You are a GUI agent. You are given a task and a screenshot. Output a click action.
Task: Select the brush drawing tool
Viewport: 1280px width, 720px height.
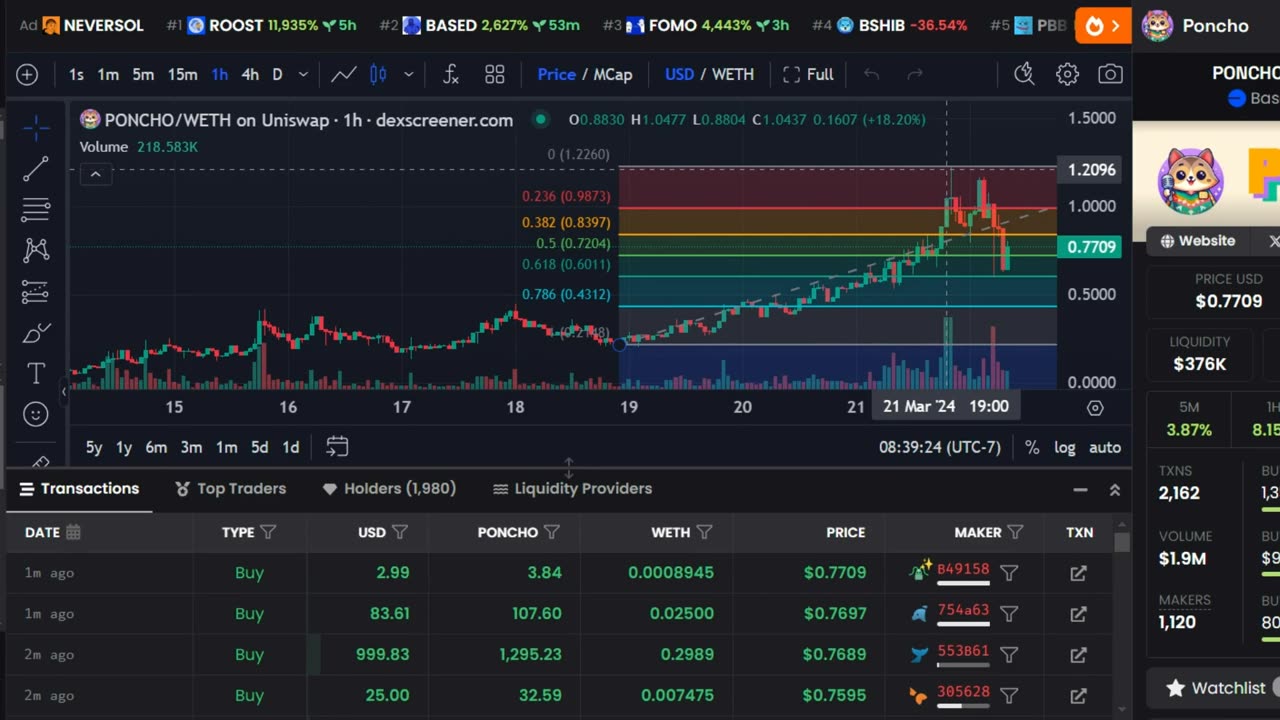click(36, 333)
